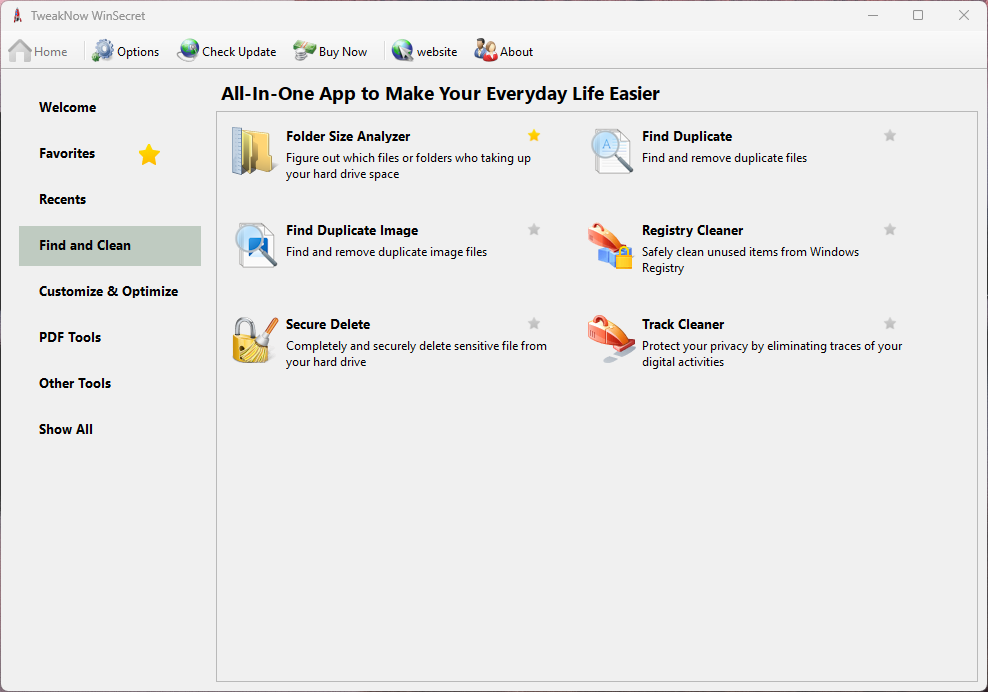988x692 pixels.
Task: Launch Find Duplicate tool icon
Action: pos(611,152)
